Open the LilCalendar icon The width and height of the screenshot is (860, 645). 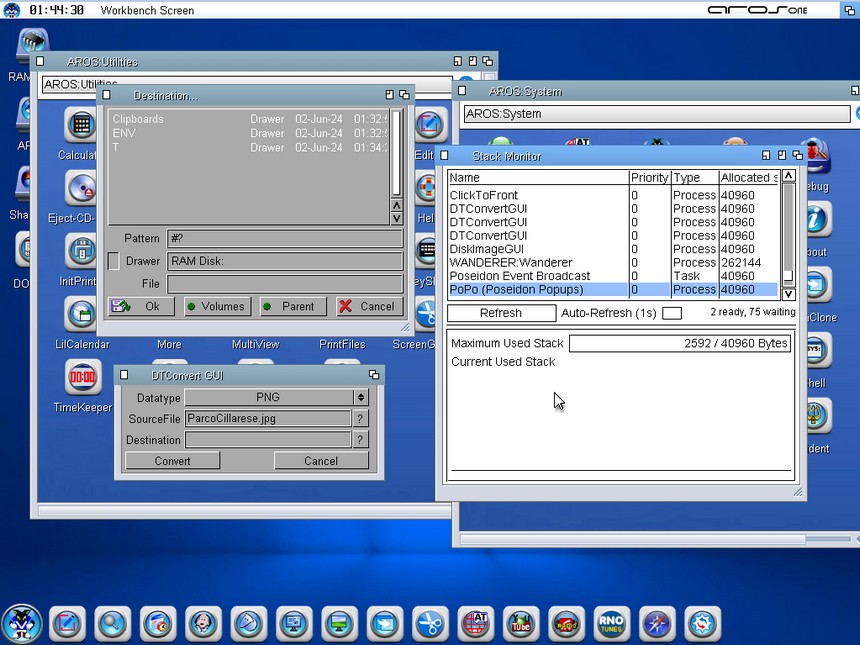[x=81, y=315]
